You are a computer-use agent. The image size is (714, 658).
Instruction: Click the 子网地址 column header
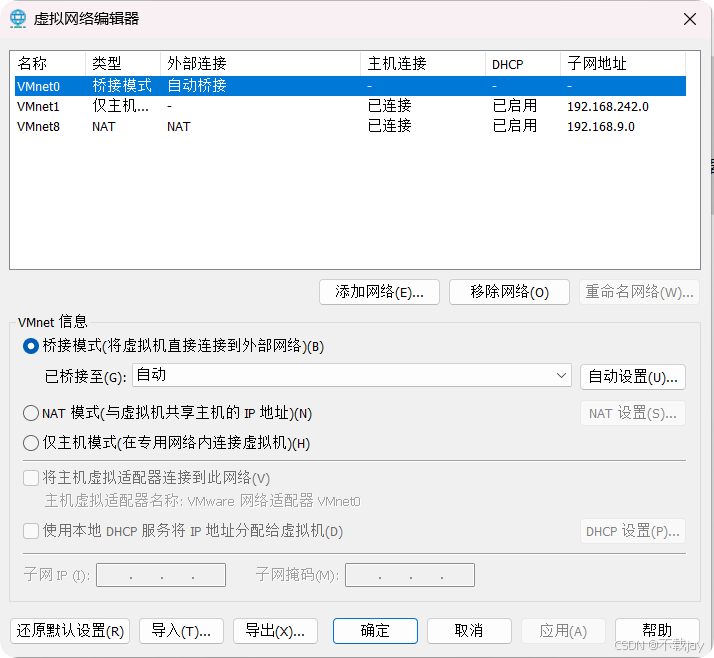tap(622, 63)
